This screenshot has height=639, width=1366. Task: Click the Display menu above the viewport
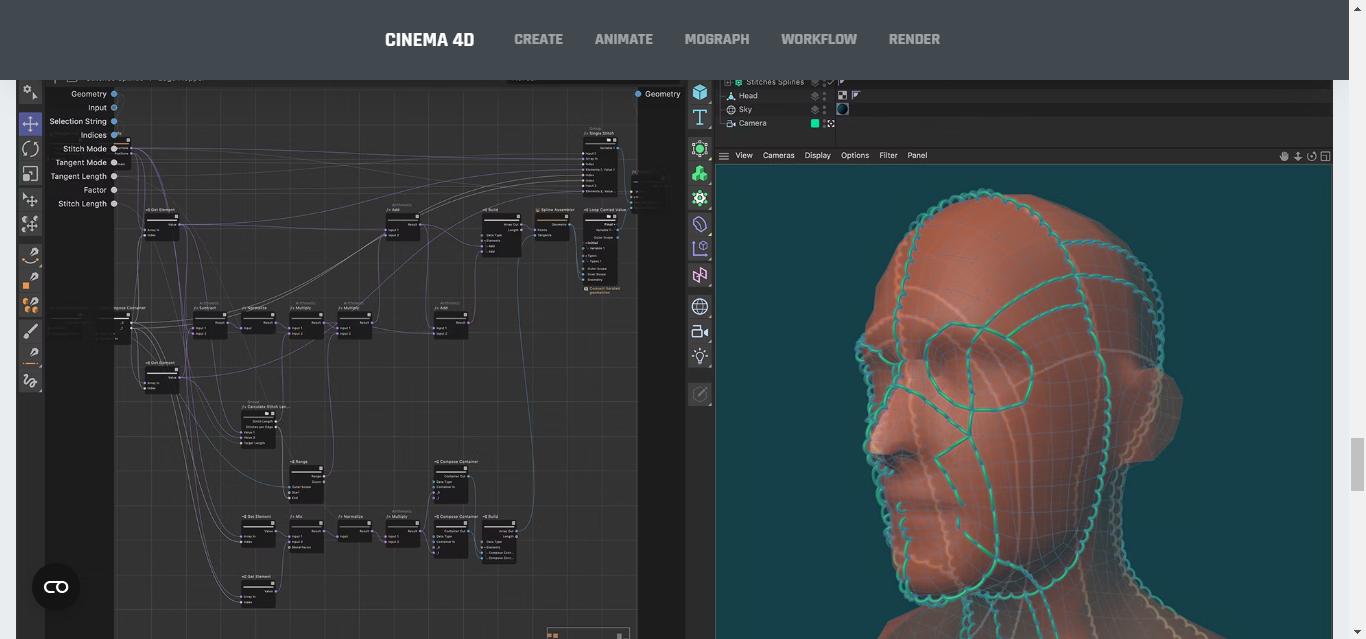click(x=817, y=155)
